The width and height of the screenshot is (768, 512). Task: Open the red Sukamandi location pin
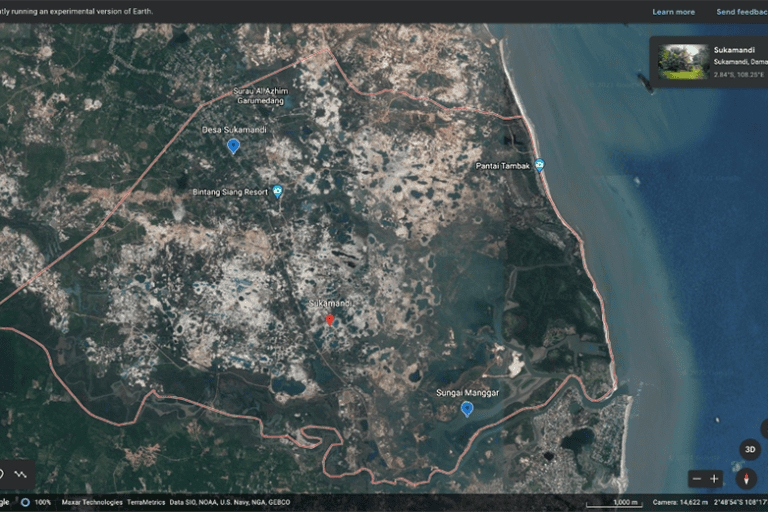tap(330, 319)
